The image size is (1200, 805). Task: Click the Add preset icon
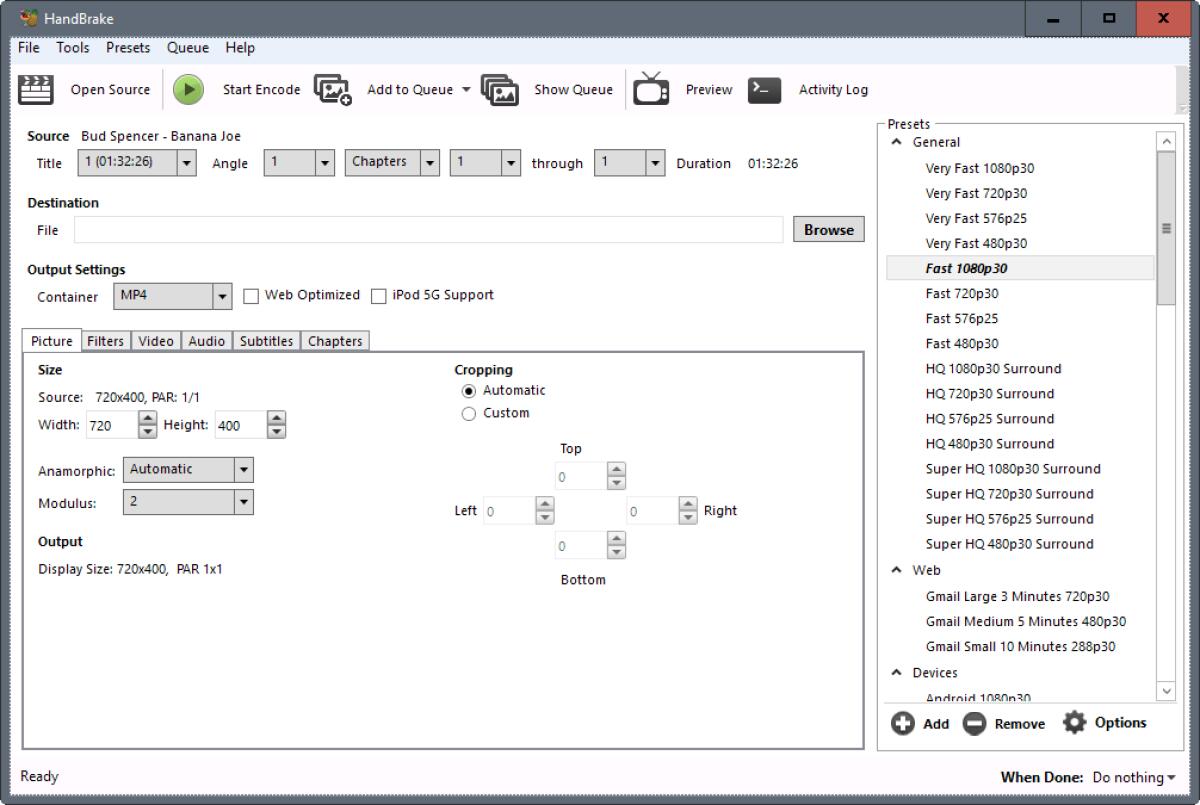tap(901, 723)
